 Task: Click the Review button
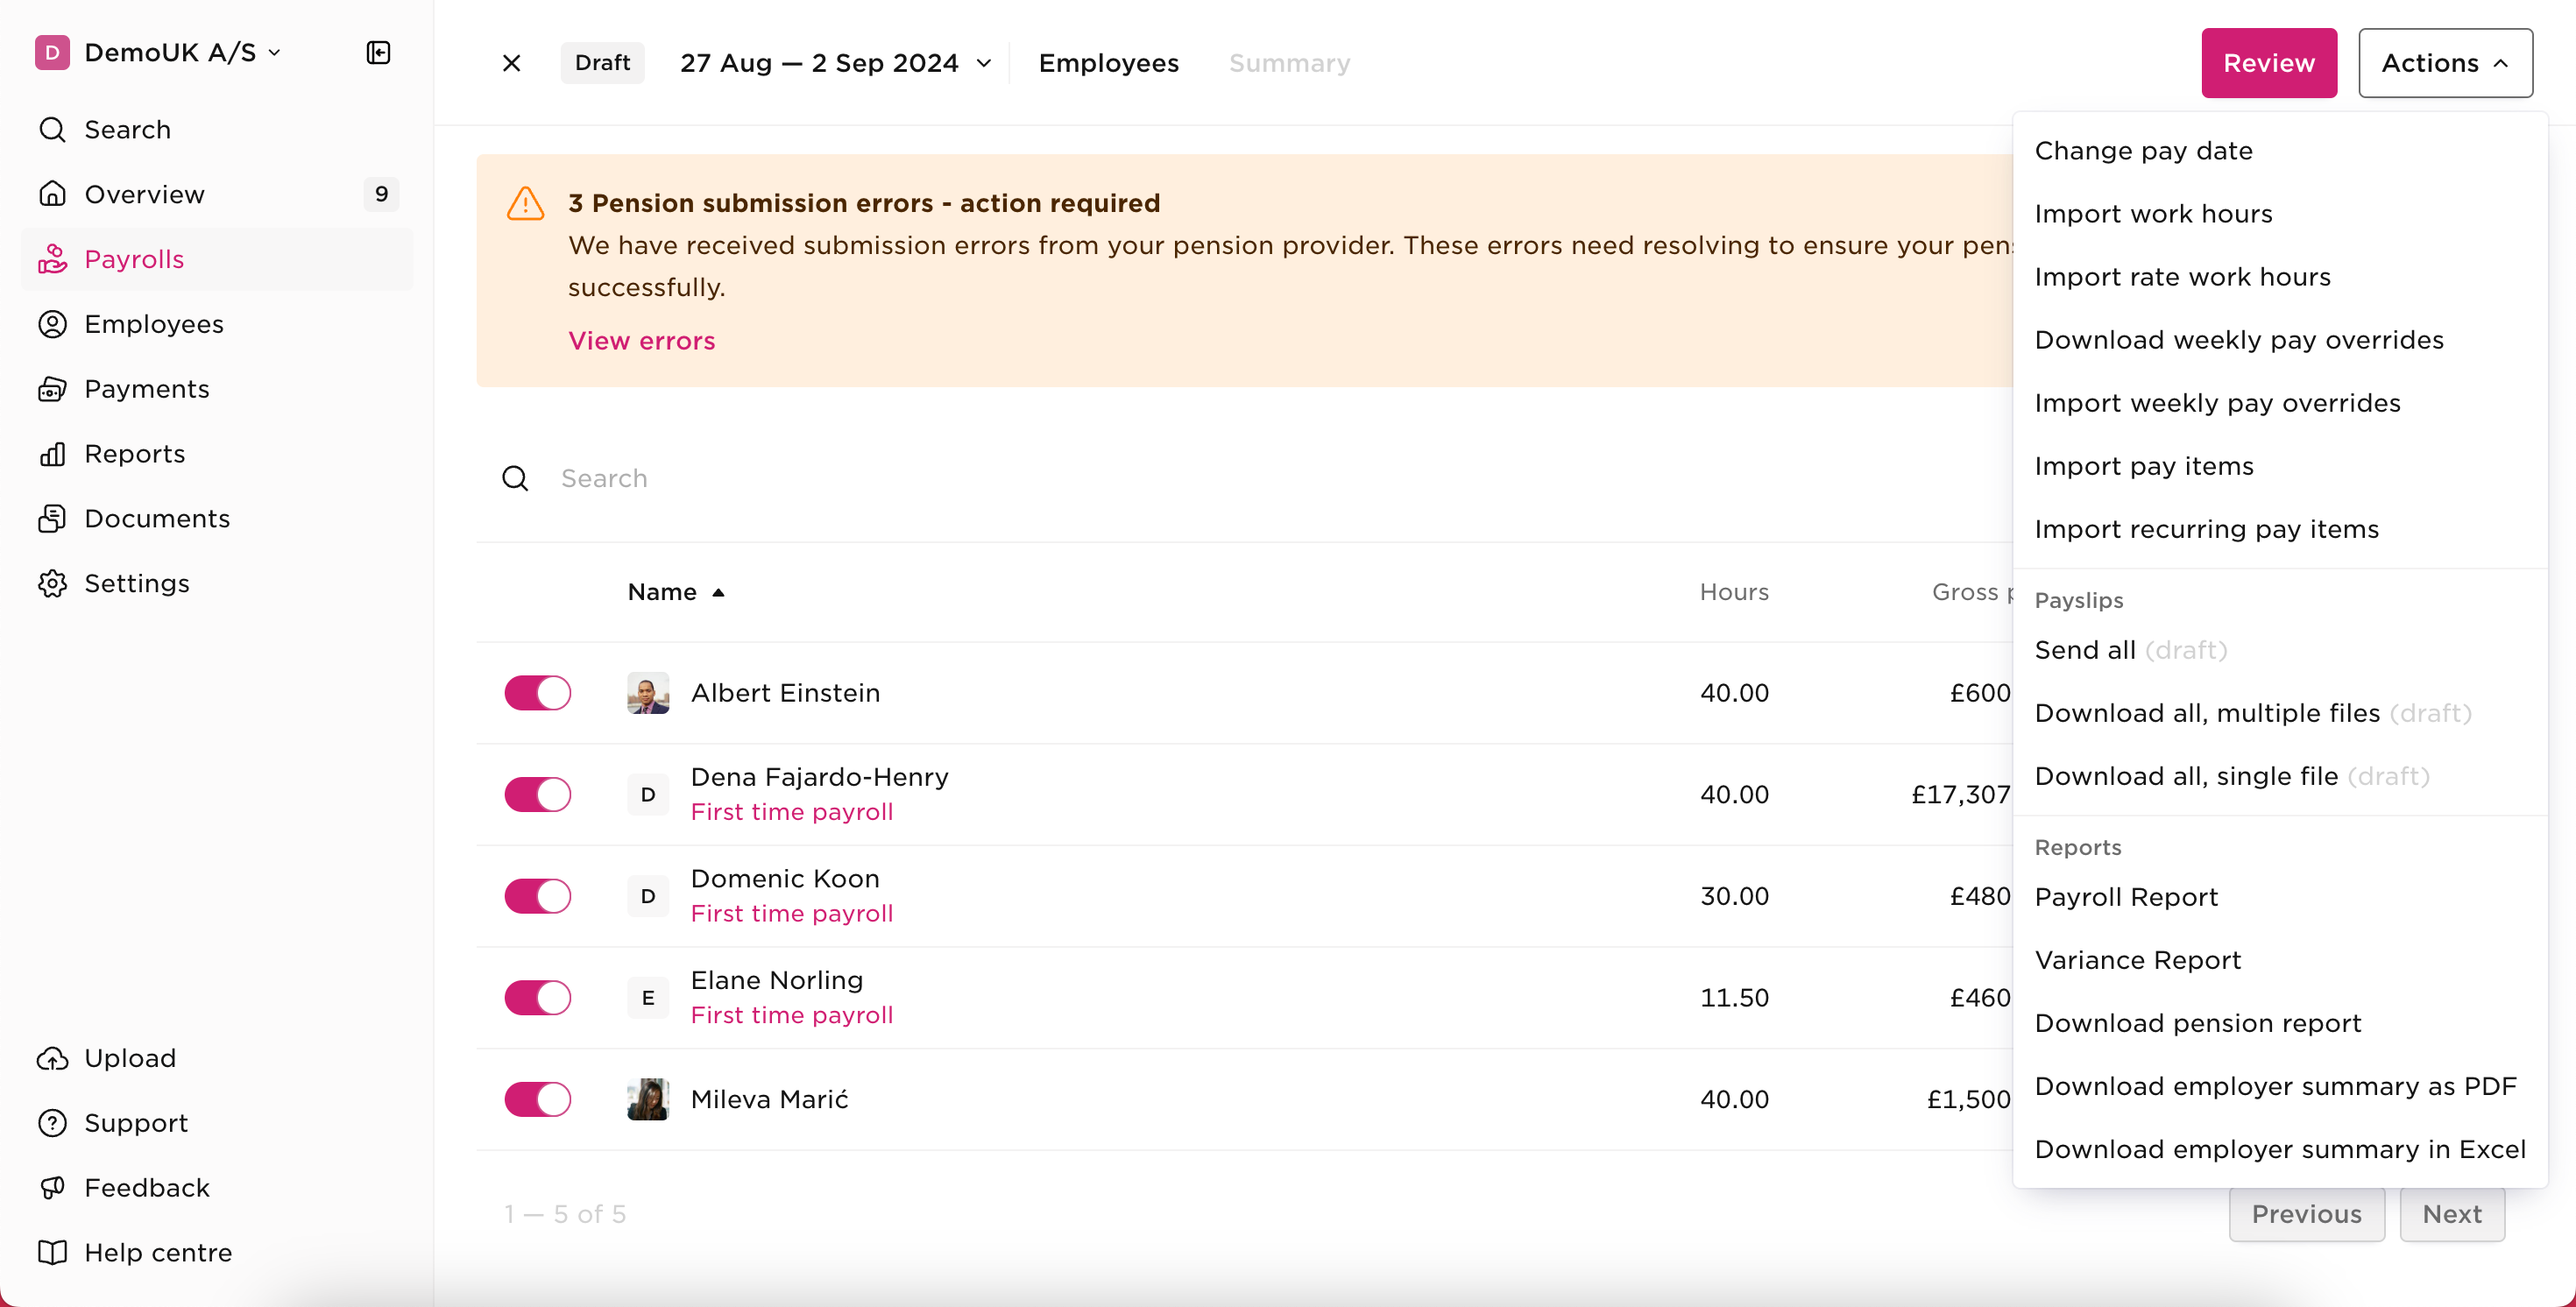2268,62
